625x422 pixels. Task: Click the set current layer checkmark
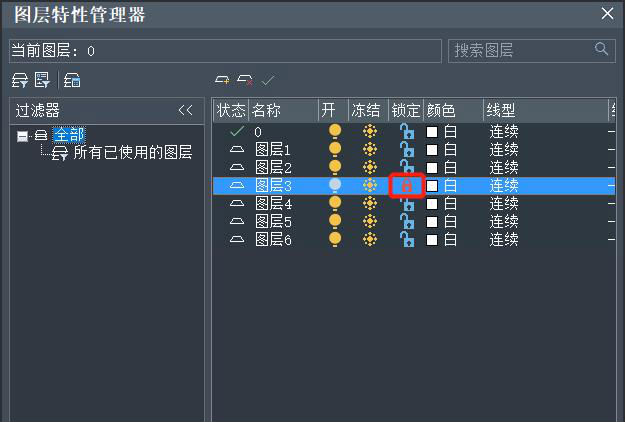tap(268, 80)
